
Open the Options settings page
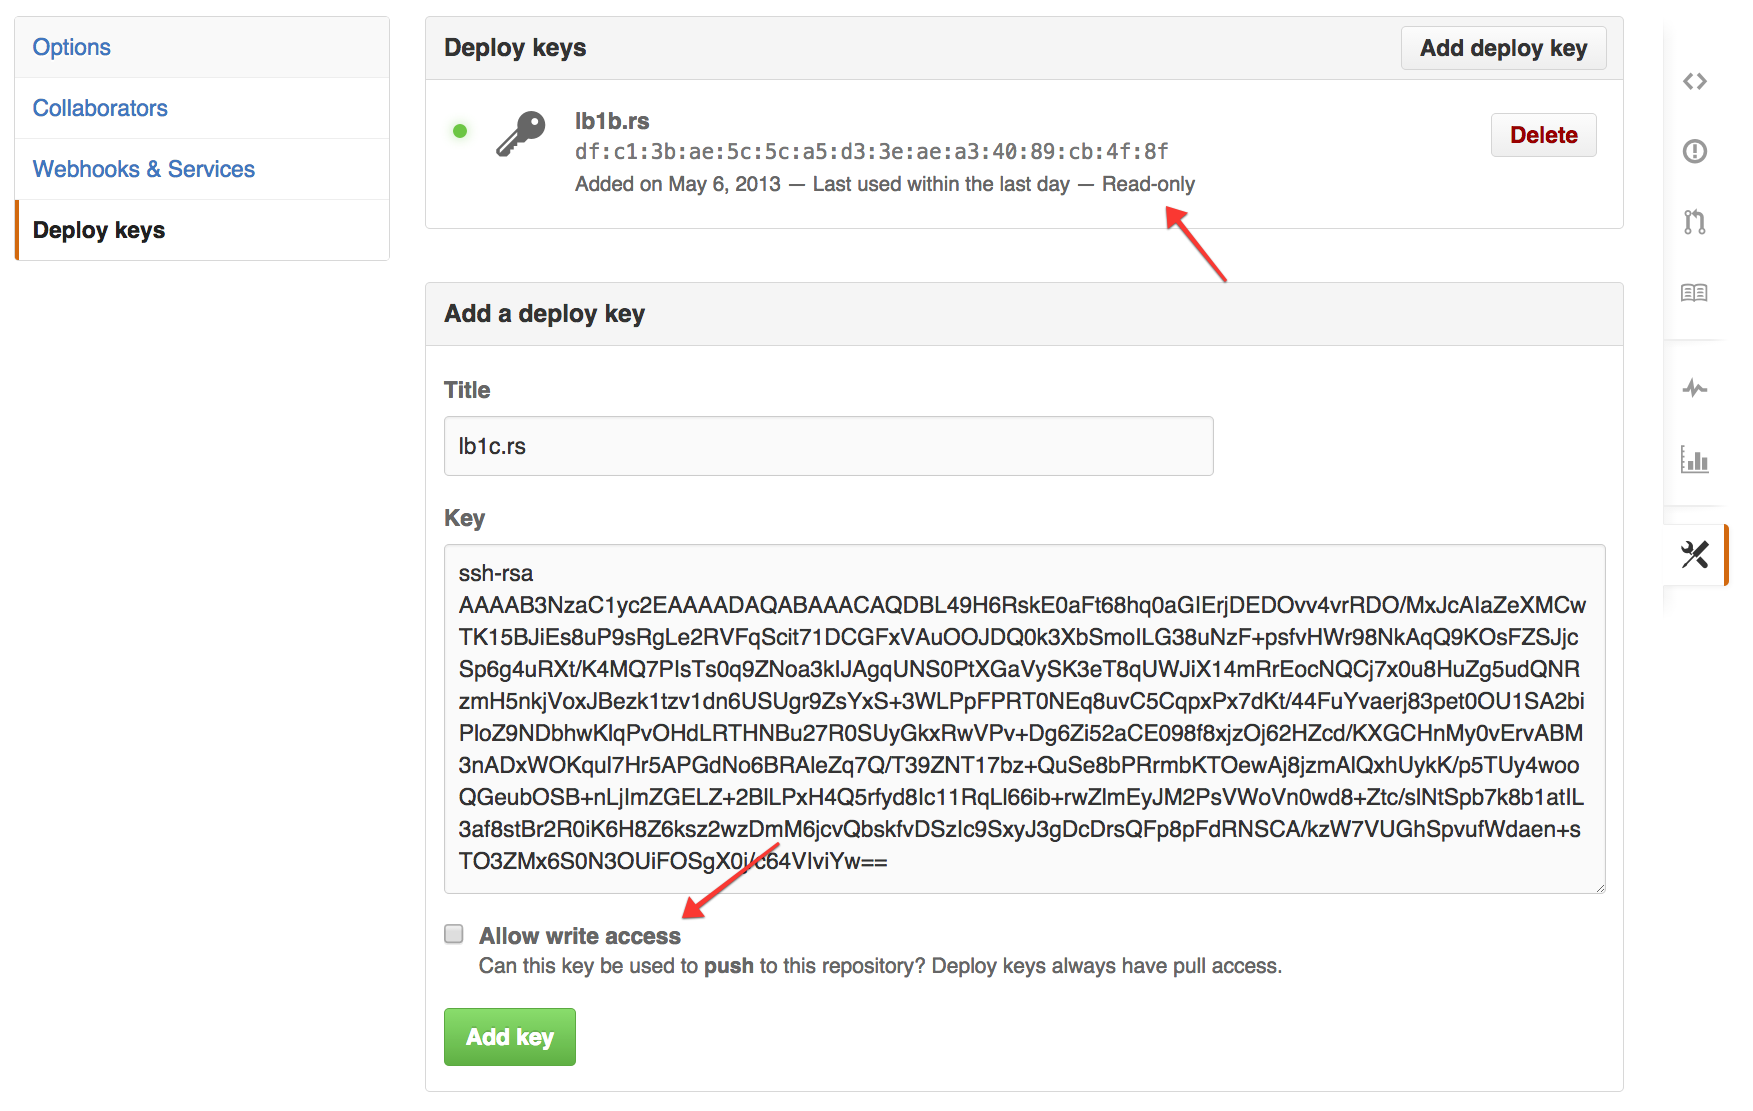(202, 47)
